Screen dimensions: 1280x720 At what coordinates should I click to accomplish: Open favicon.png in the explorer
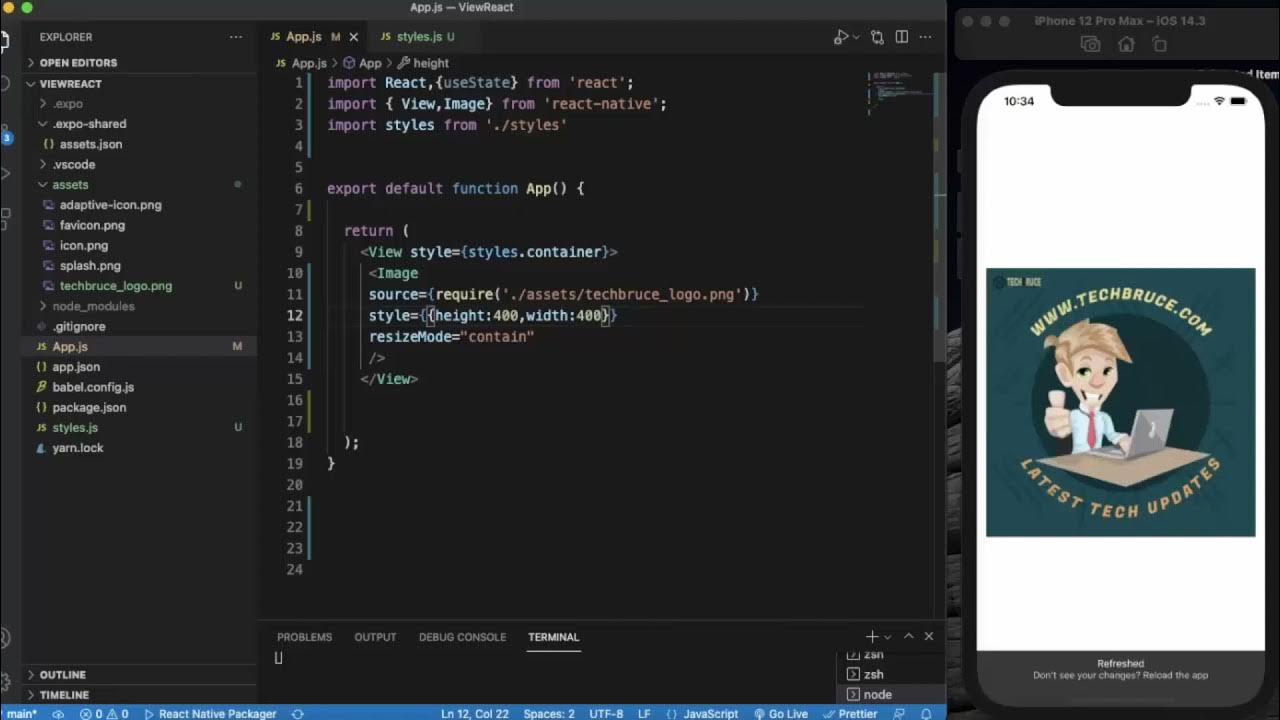tap(138, 225)
